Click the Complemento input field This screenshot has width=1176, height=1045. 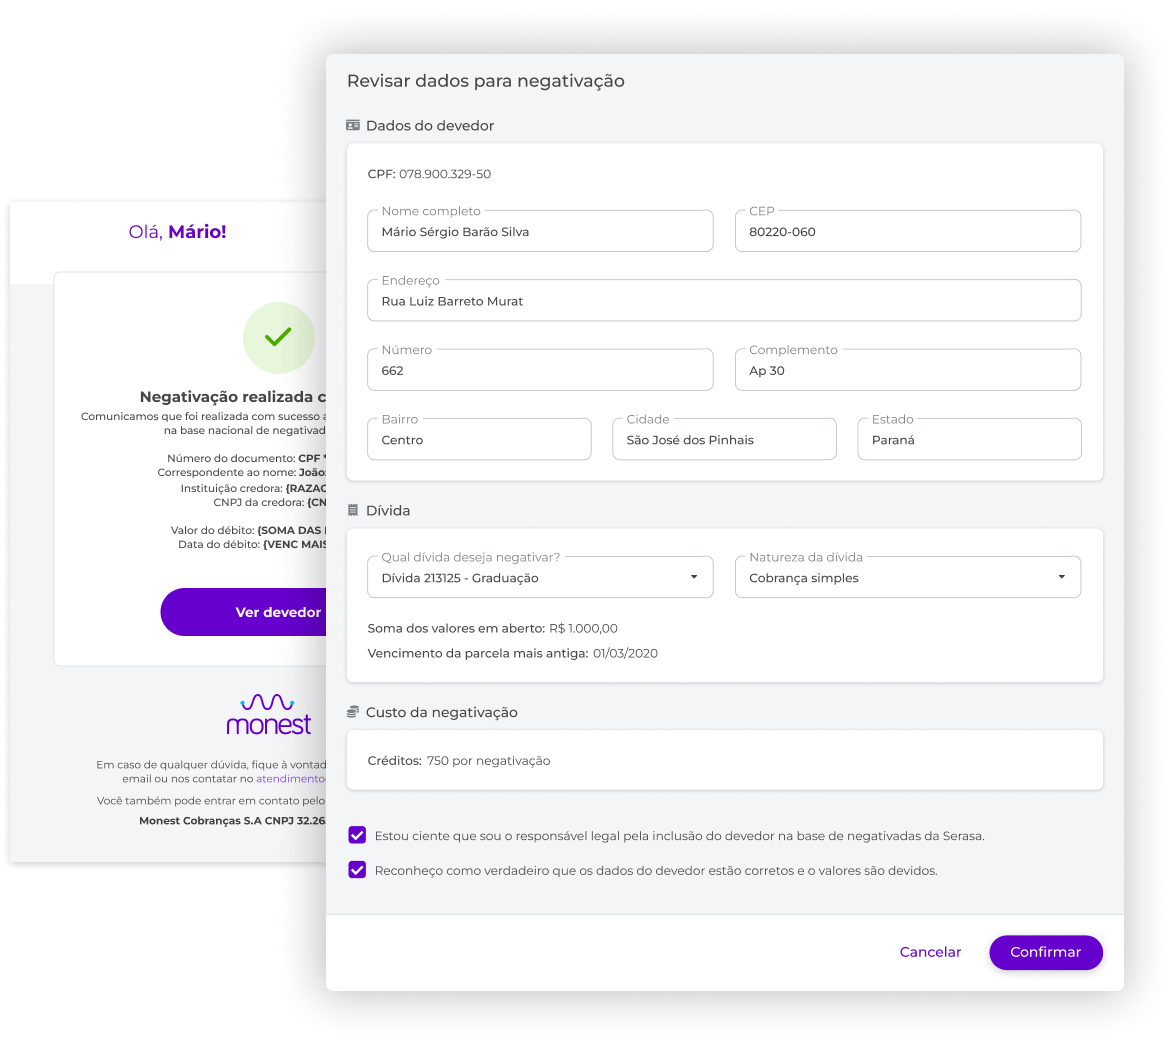(907, 370)
